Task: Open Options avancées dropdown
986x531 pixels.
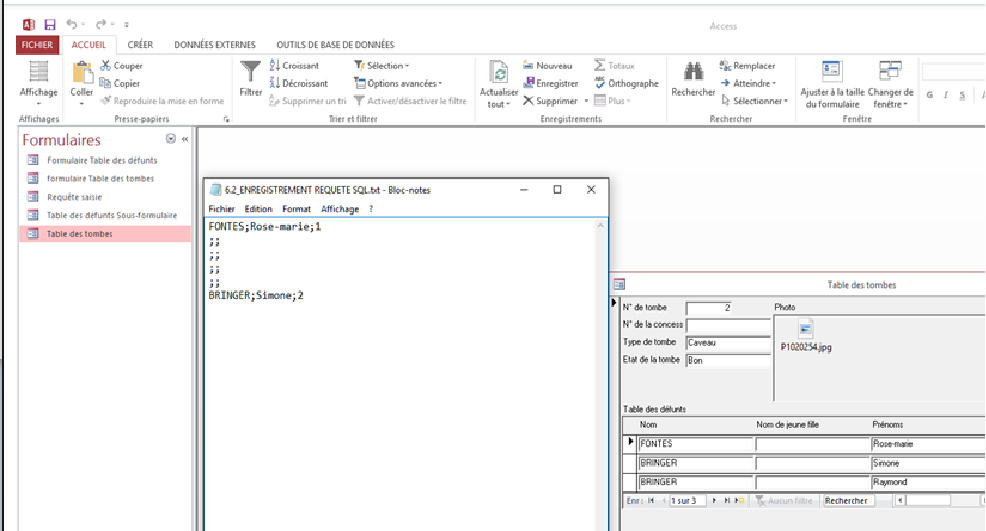Action: pos(398,83)
